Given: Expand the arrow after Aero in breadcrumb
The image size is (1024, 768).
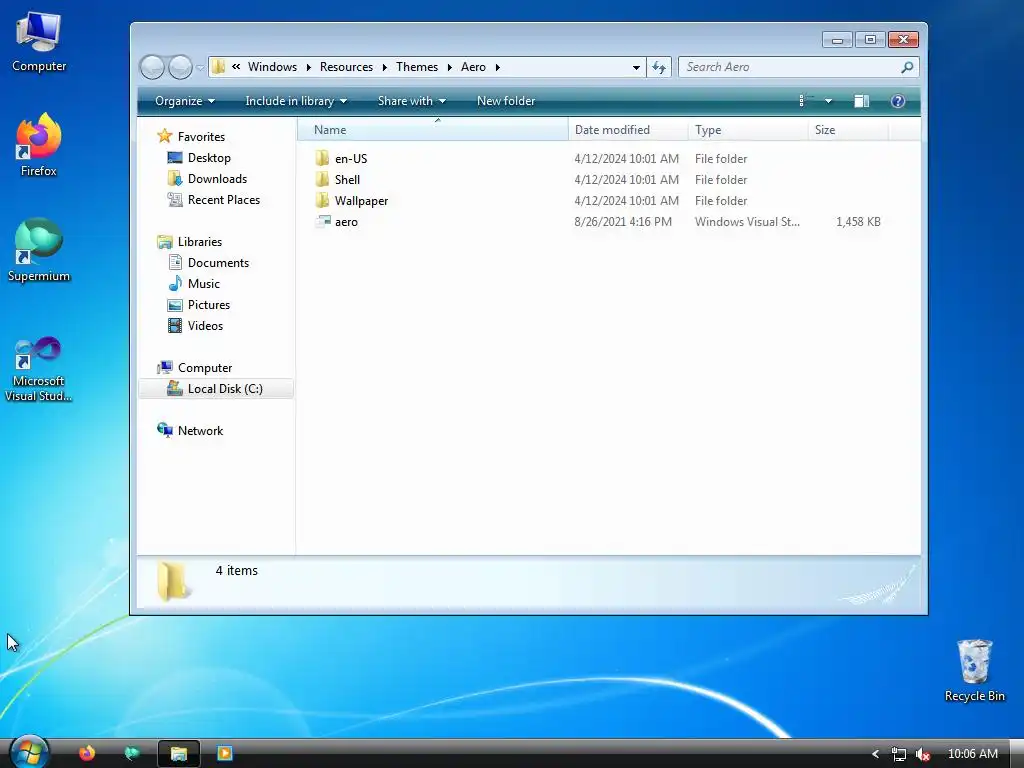Looking at the screenshot, I should [x=498, y=67].
